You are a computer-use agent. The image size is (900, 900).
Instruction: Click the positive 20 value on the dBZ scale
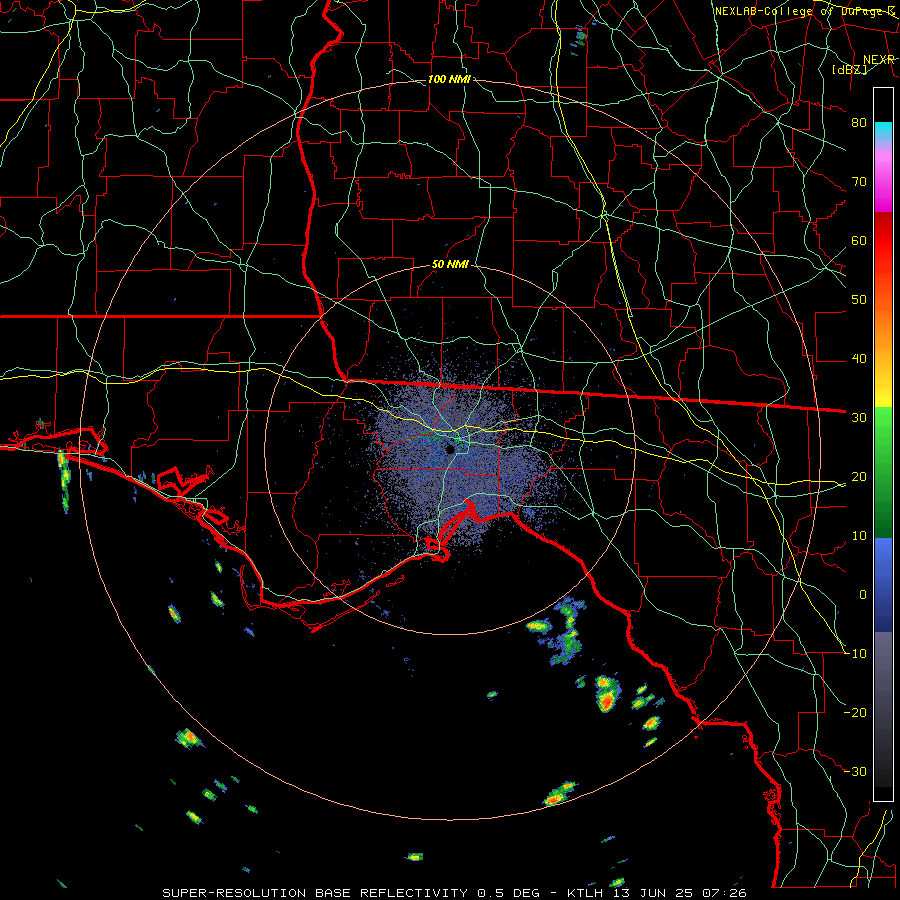click(x=859, y=477)
